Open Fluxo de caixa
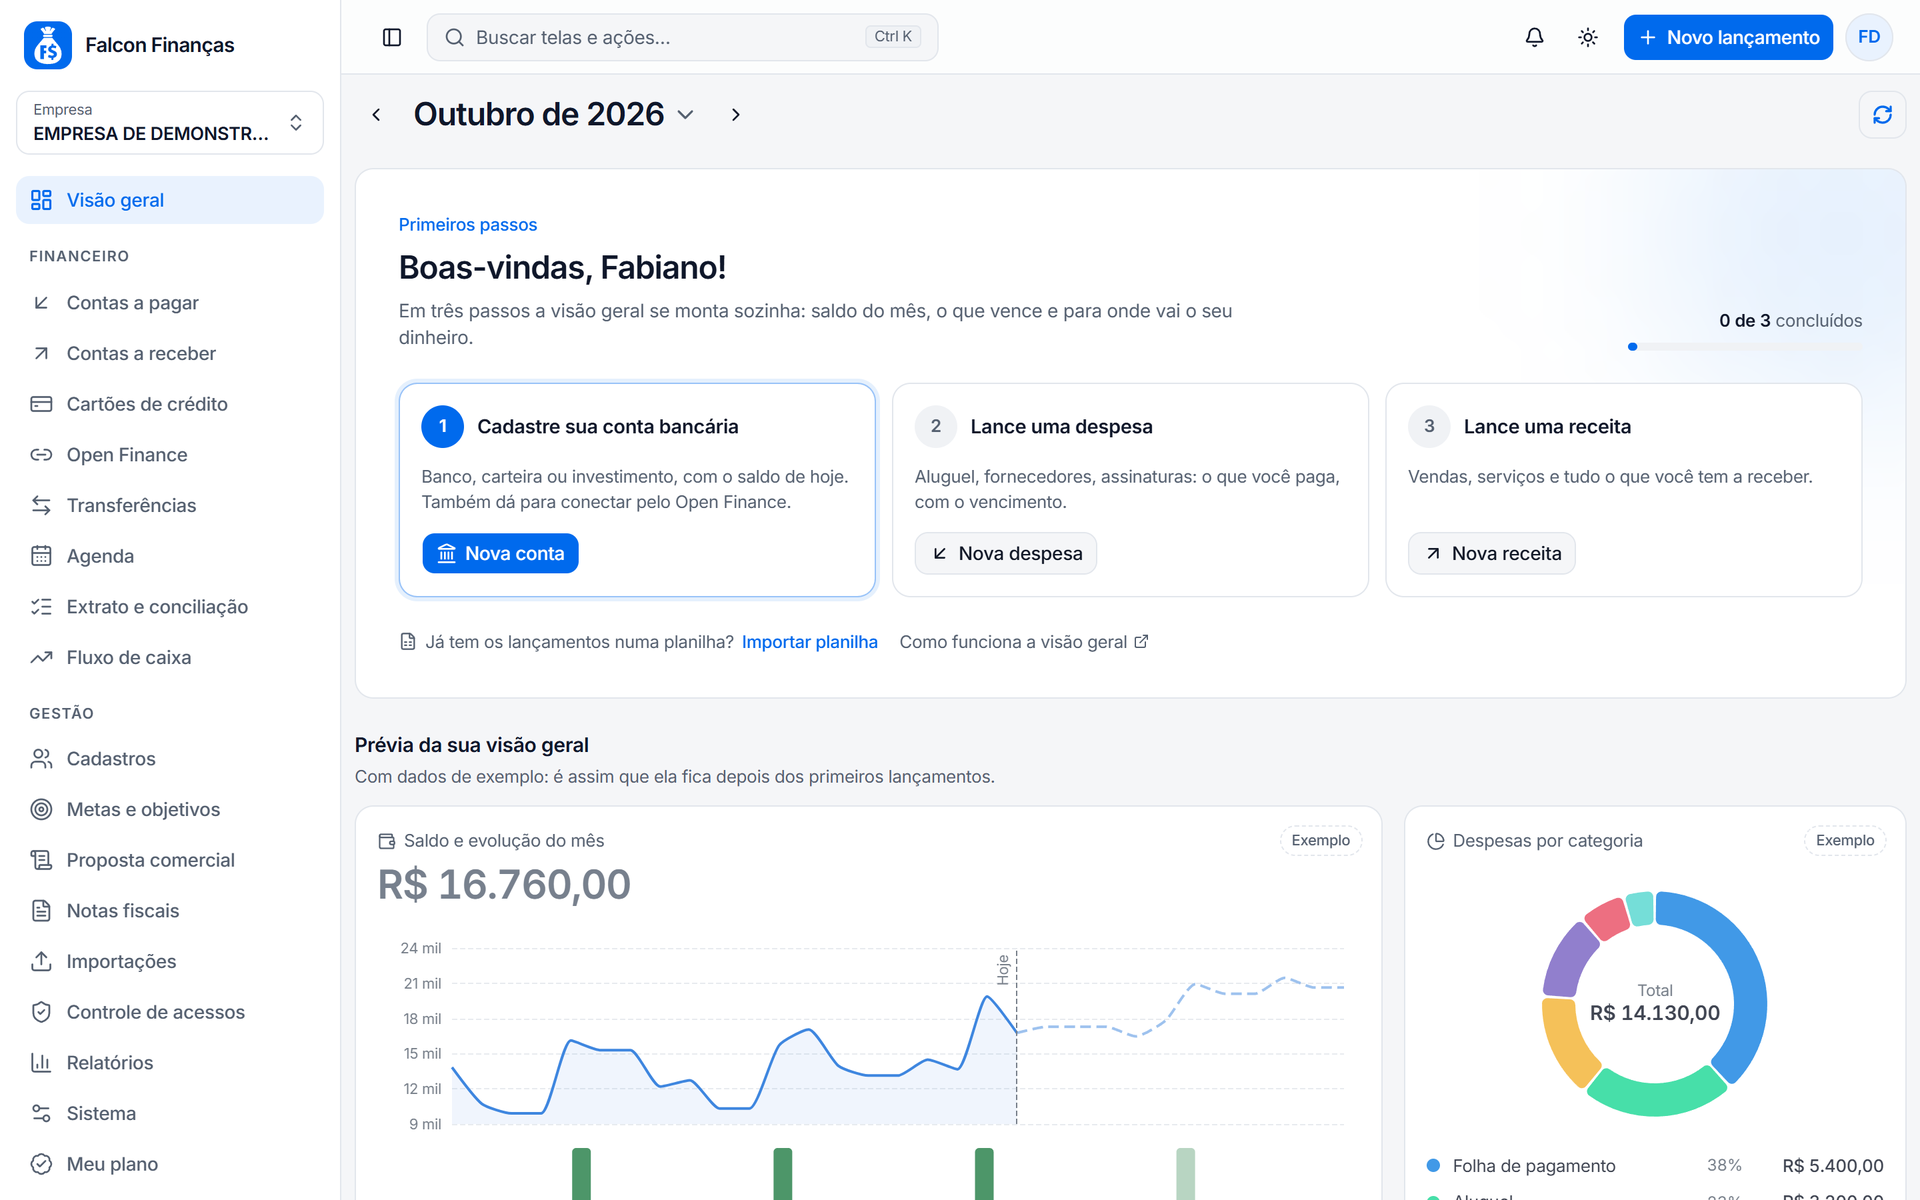This screenshot has height=1200, width=1920. pyautogui.click(x=170, y=657)
